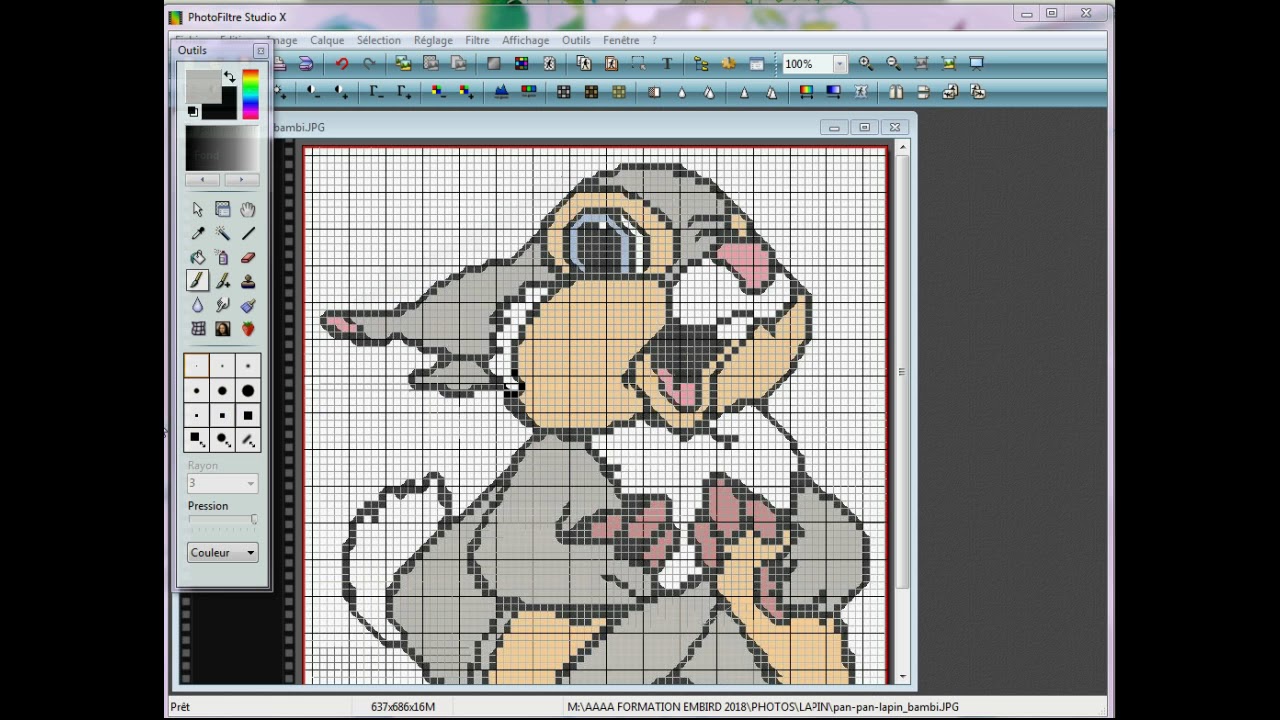
Task: Open preferences gear icon in toolbar
Action: (729, 64)
